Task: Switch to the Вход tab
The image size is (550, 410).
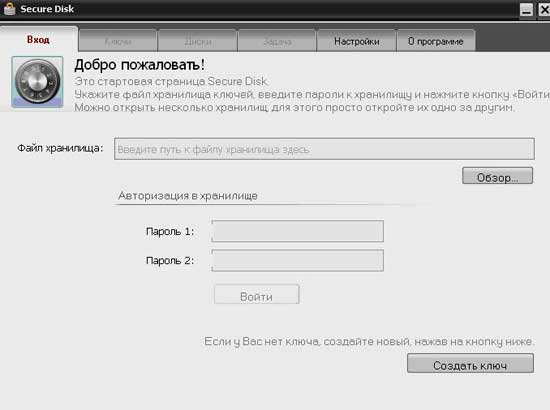Action: tap(38, 40)
